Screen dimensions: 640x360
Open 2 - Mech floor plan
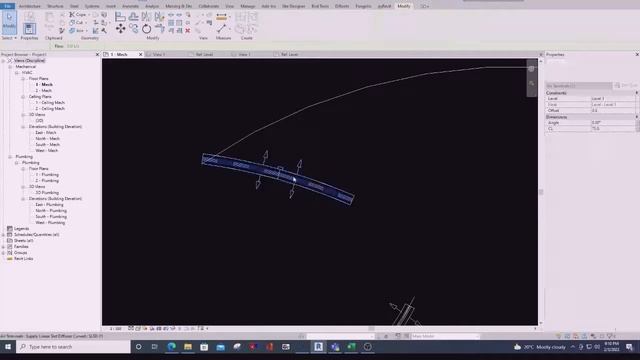click(44, 91)
